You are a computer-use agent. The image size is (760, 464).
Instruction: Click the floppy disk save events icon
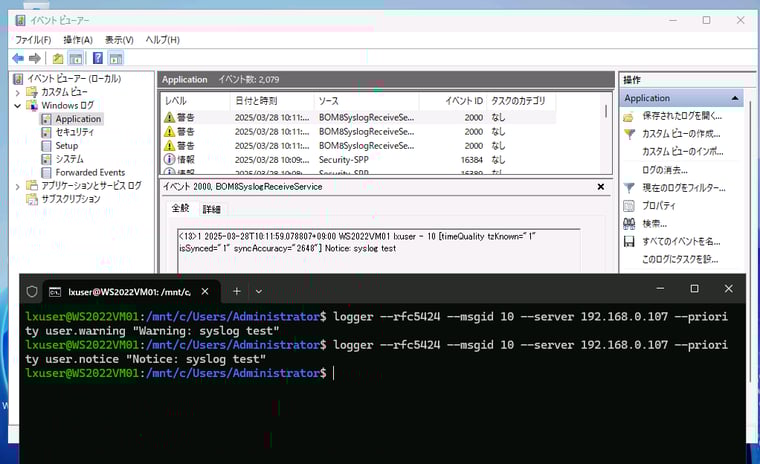click(x=629, y=241)
